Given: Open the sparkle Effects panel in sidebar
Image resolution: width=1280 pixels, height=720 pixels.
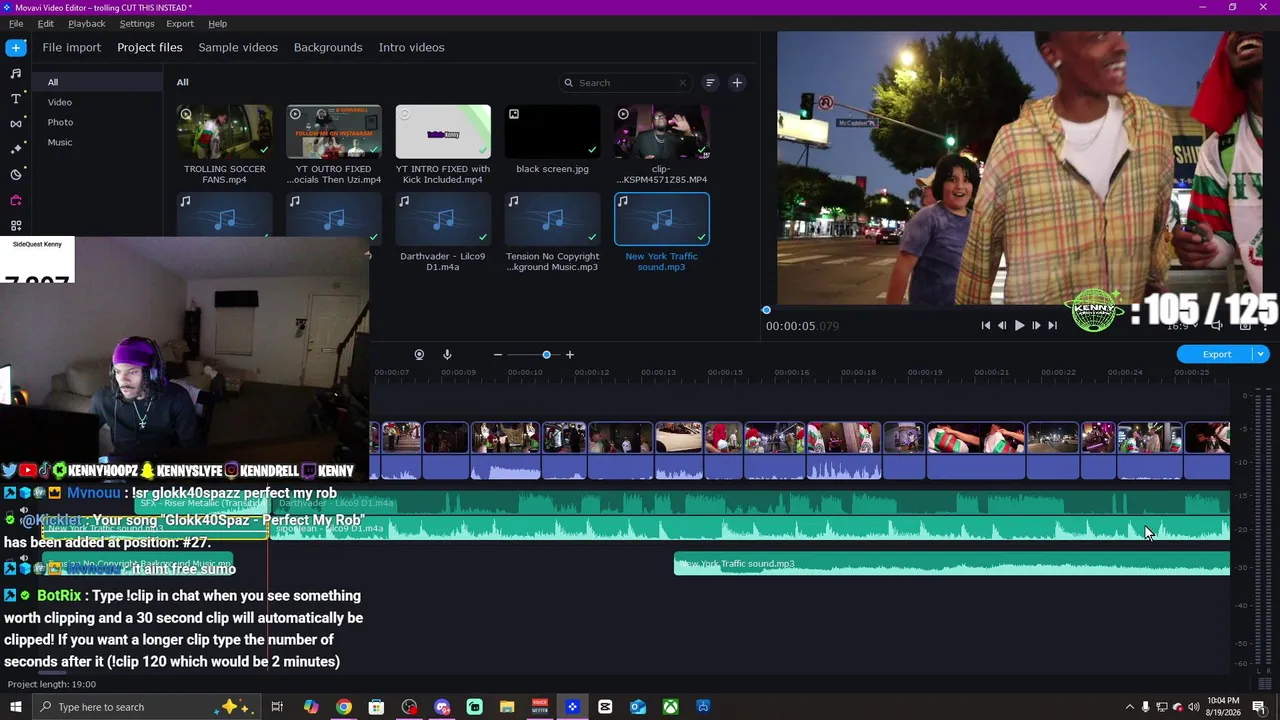Looking at the screenshot, I should tap(16, 149).
